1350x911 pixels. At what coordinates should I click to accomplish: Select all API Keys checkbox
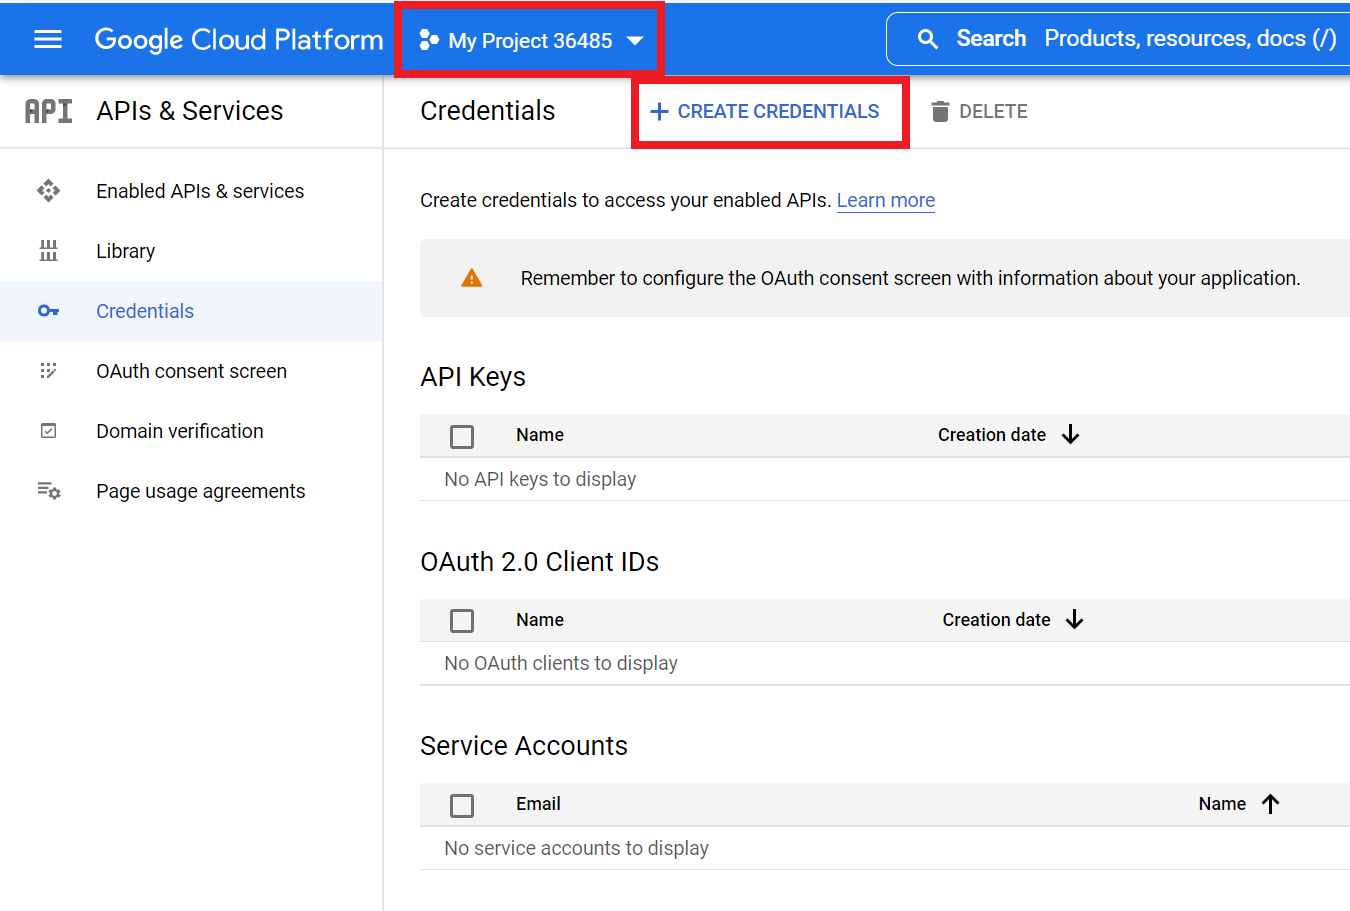coord(462,436)
